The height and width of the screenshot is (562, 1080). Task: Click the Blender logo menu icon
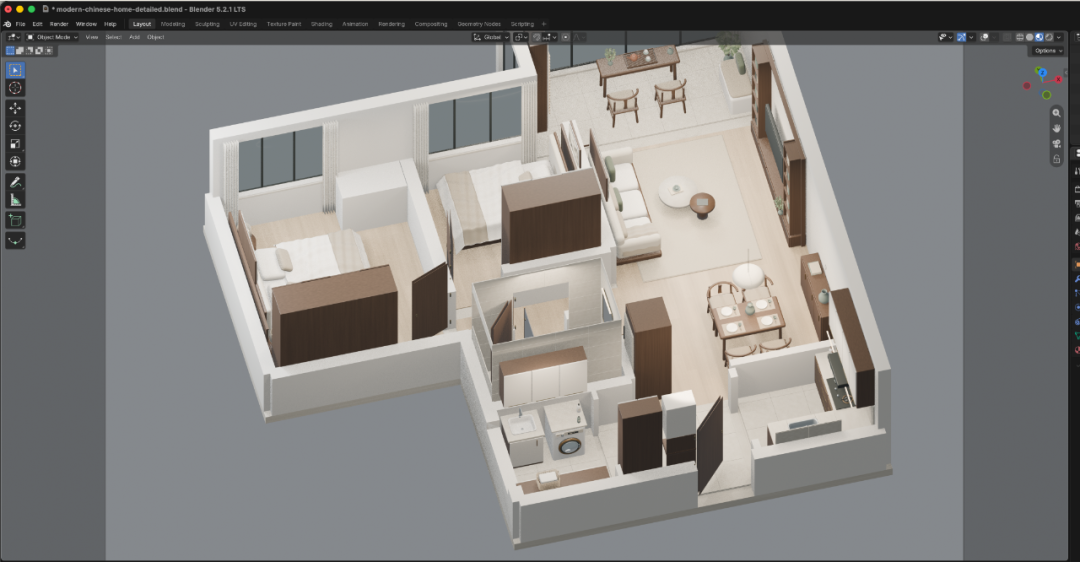pyautogui.click(x=7, y=23)
